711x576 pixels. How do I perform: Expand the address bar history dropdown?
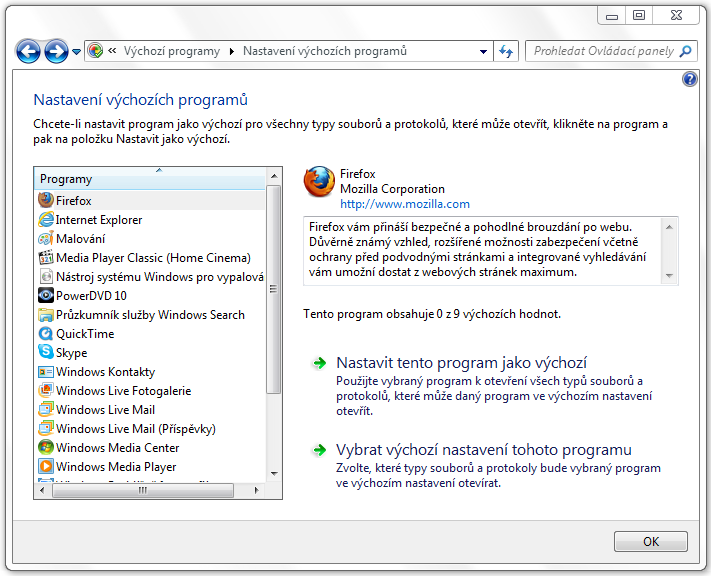click(x=483, y=51)
